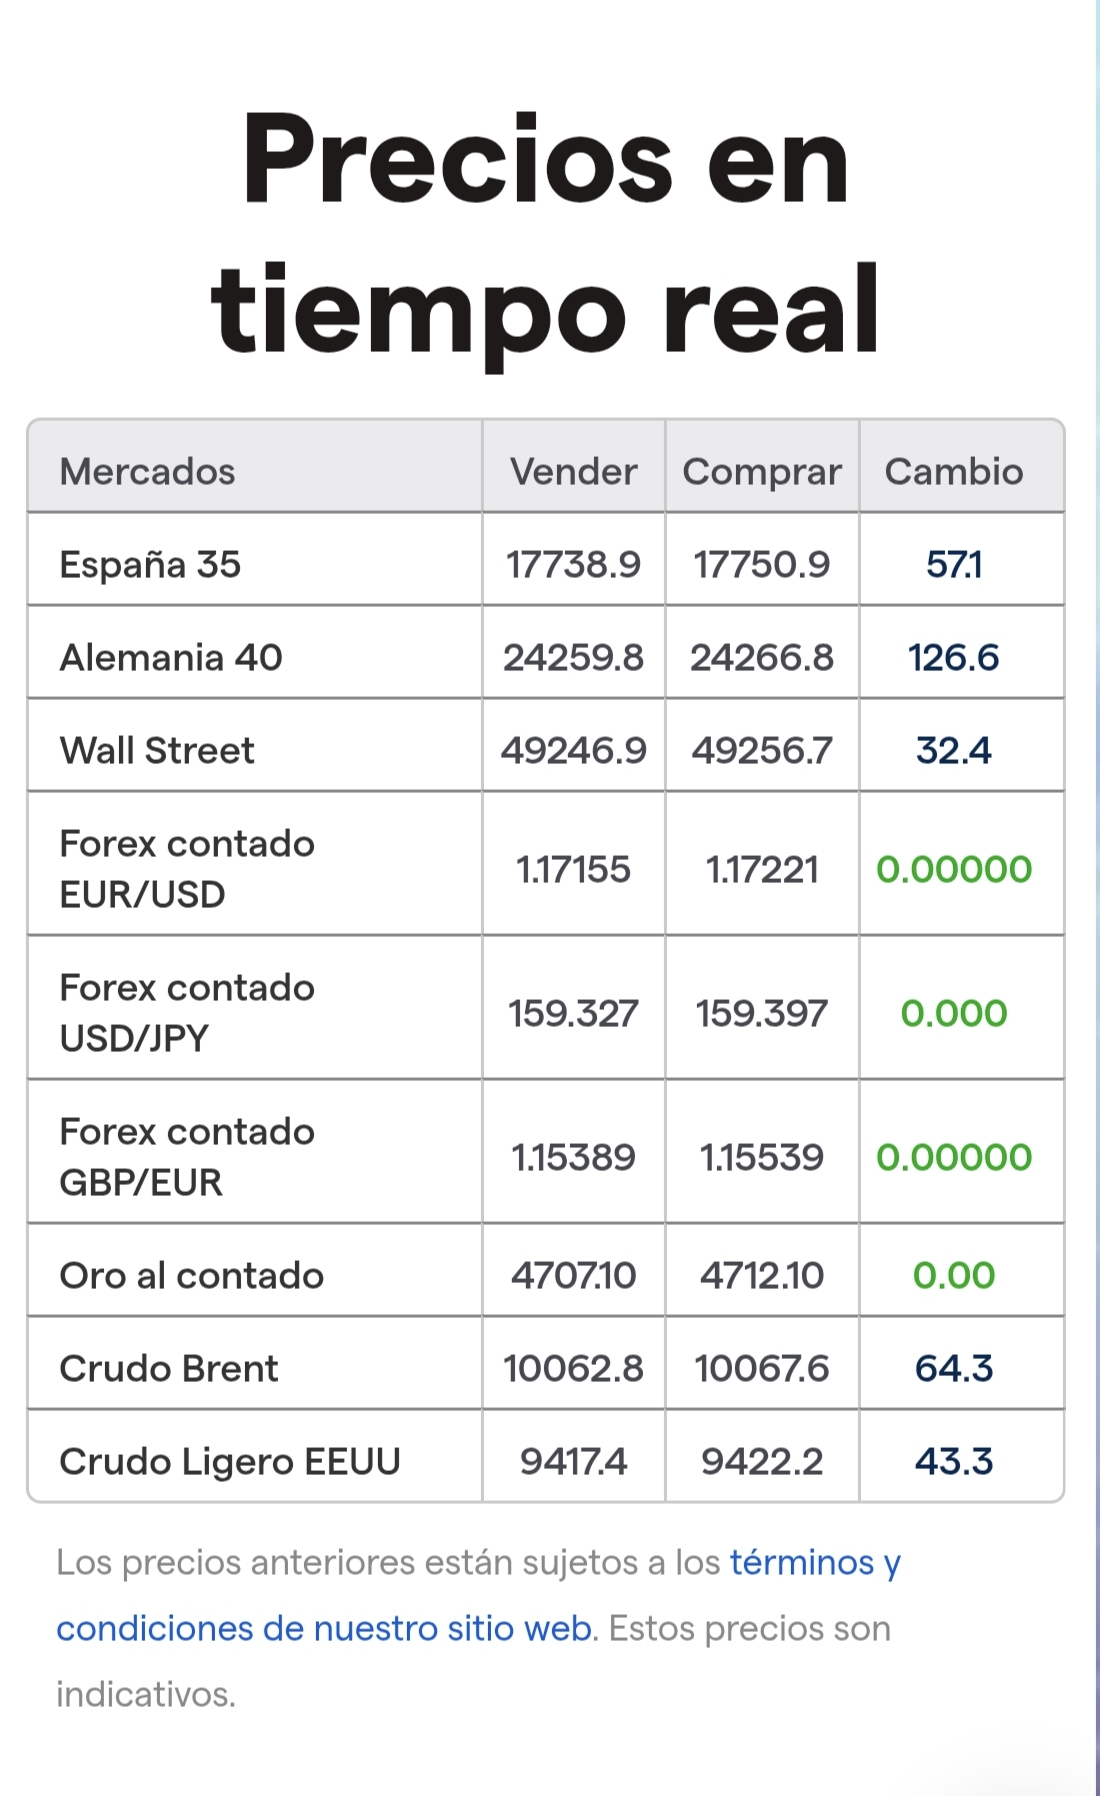Select the Wall Street market
This screenshot has height=1796, width=1100.
[x=157, y=751]
